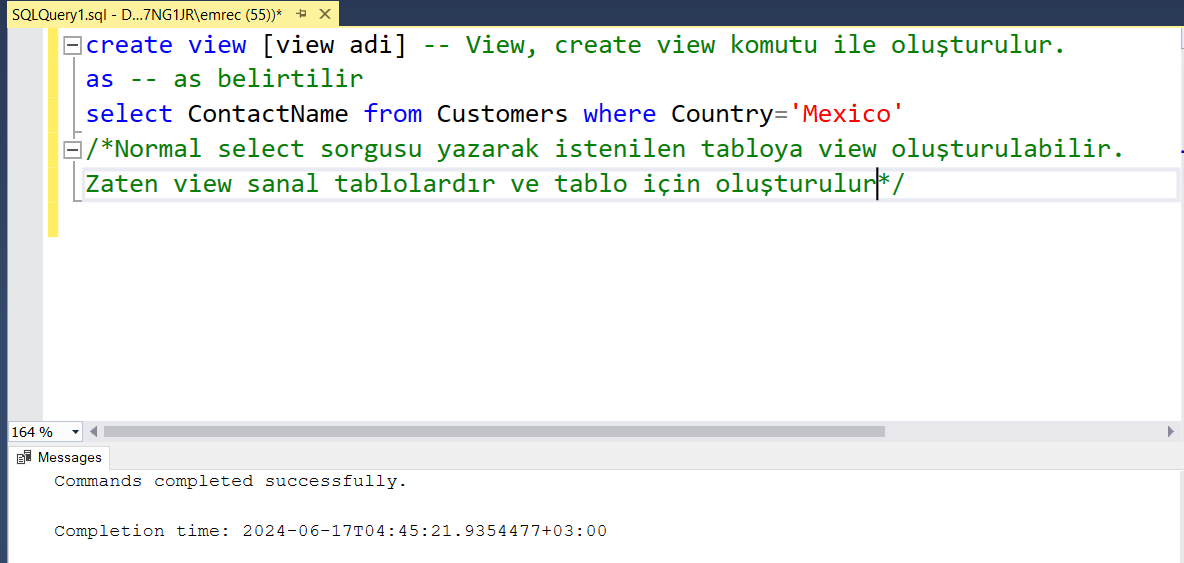
Task: Click the comment line starting 'Normal select sorgusu'
Action: click(x=605, y=149)
